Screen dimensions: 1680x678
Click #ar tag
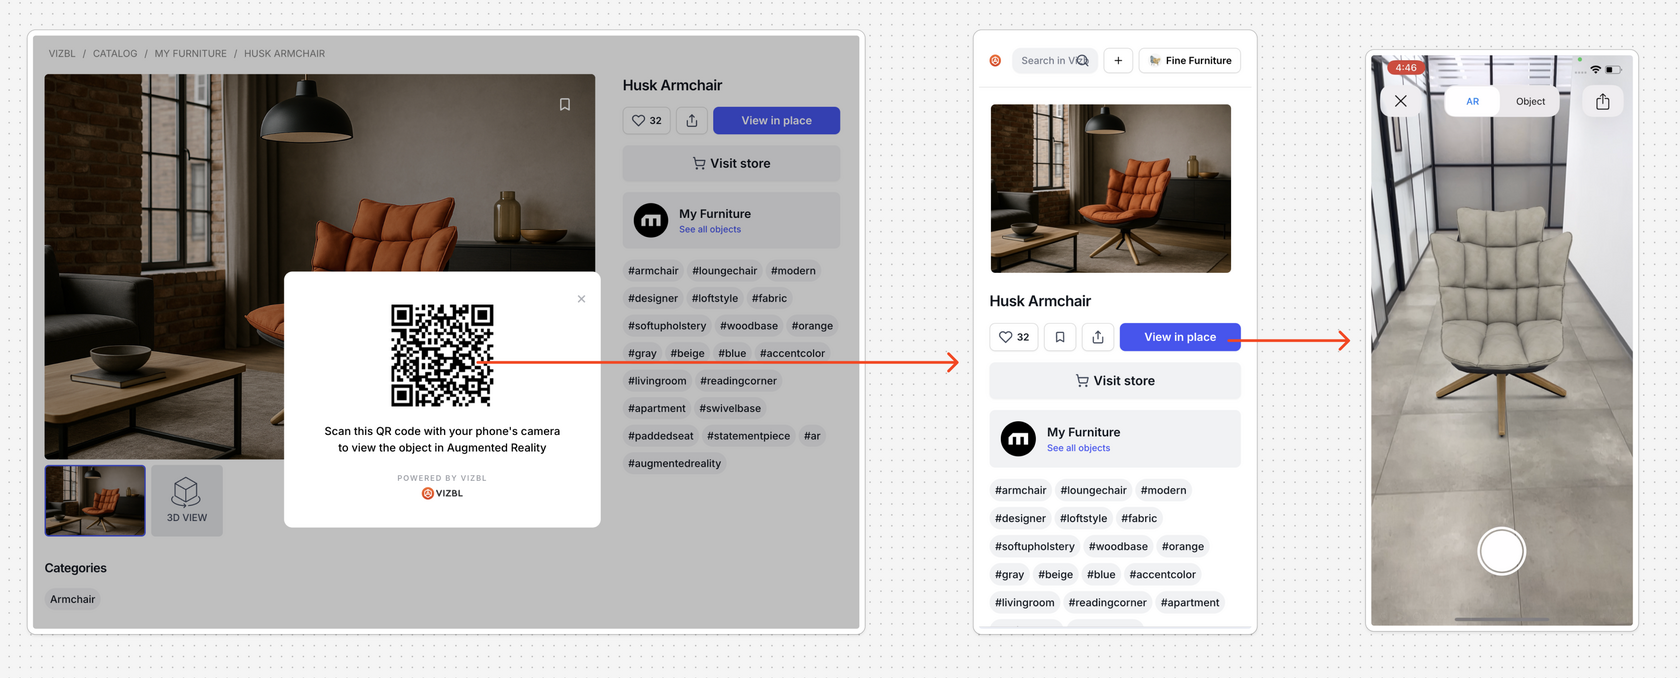pyautogui.click(x=812, y=436)
